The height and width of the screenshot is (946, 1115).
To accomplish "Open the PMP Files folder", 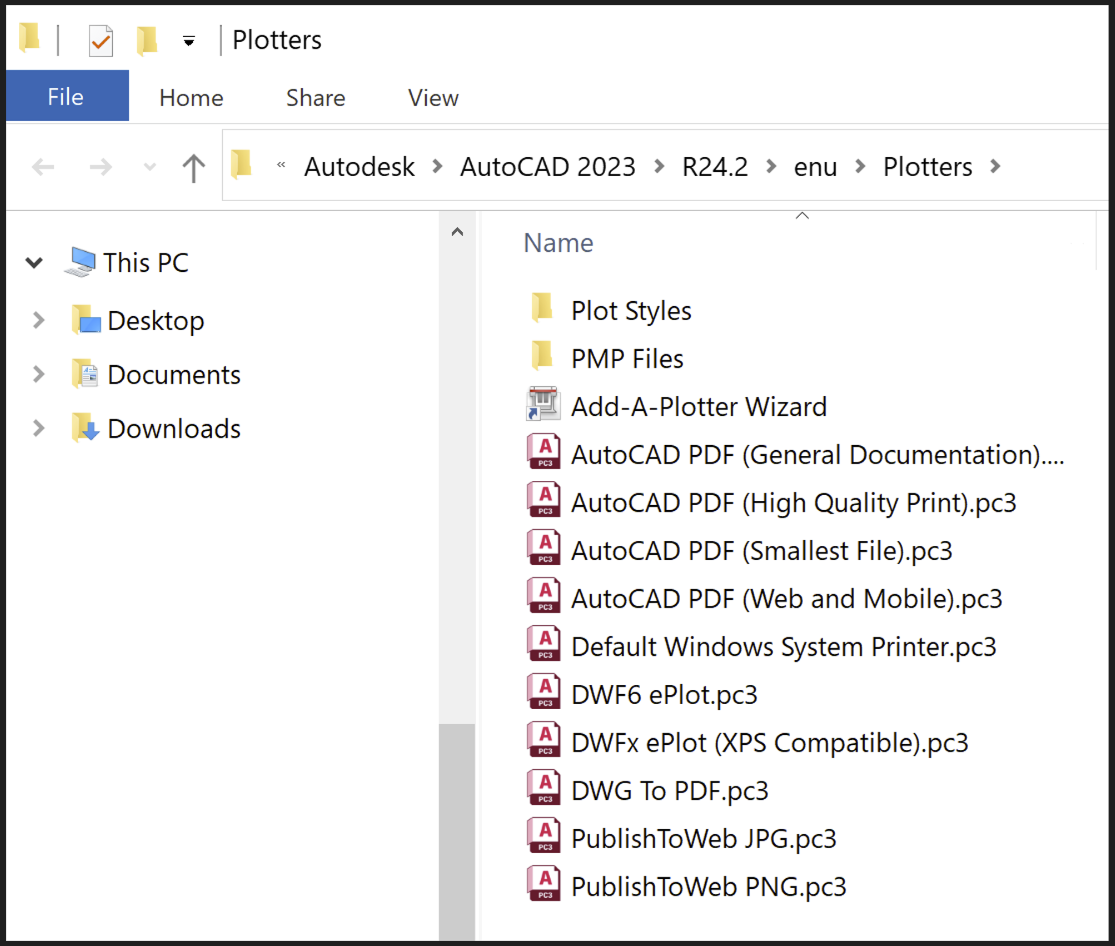I will click(x=626, y=358).
